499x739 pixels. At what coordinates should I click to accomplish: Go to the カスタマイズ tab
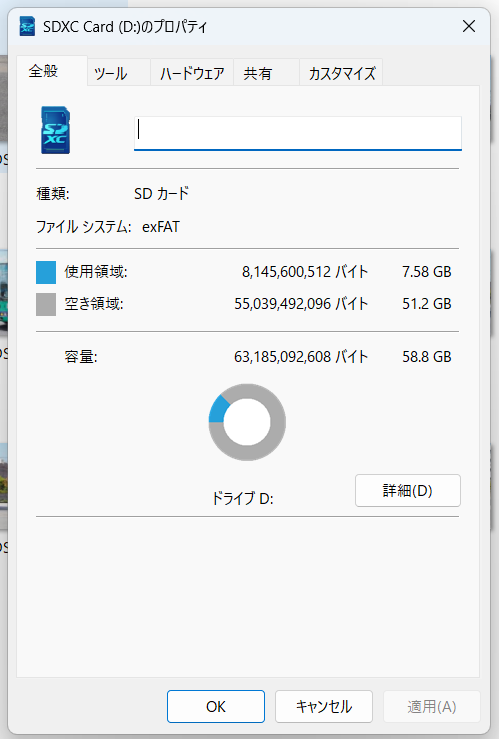(x=342, y=74)
